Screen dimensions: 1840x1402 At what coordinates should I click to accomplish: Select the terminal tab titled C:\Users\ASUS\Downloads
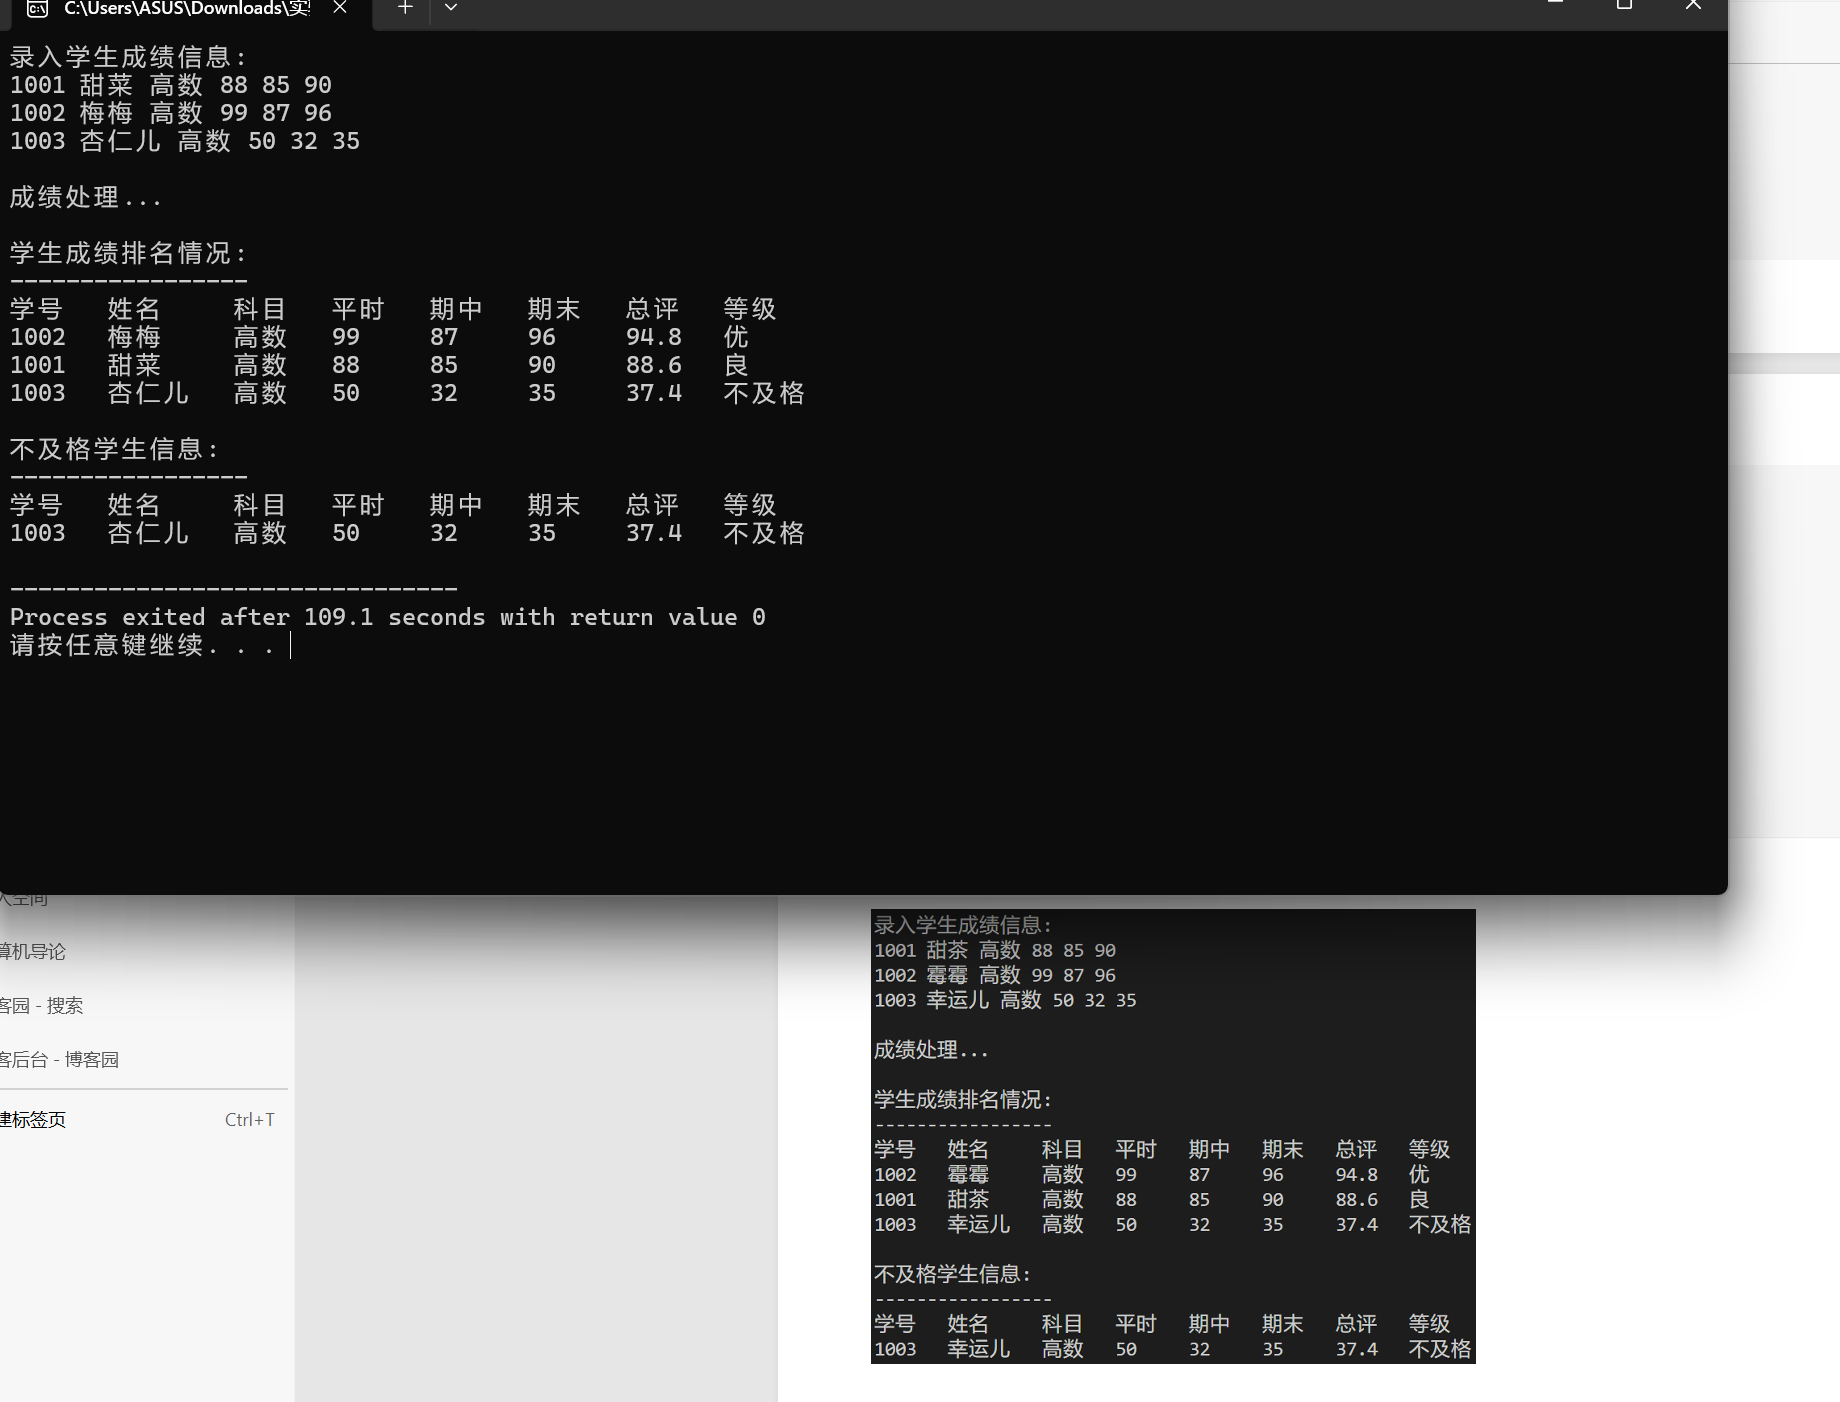coord(186,9)
